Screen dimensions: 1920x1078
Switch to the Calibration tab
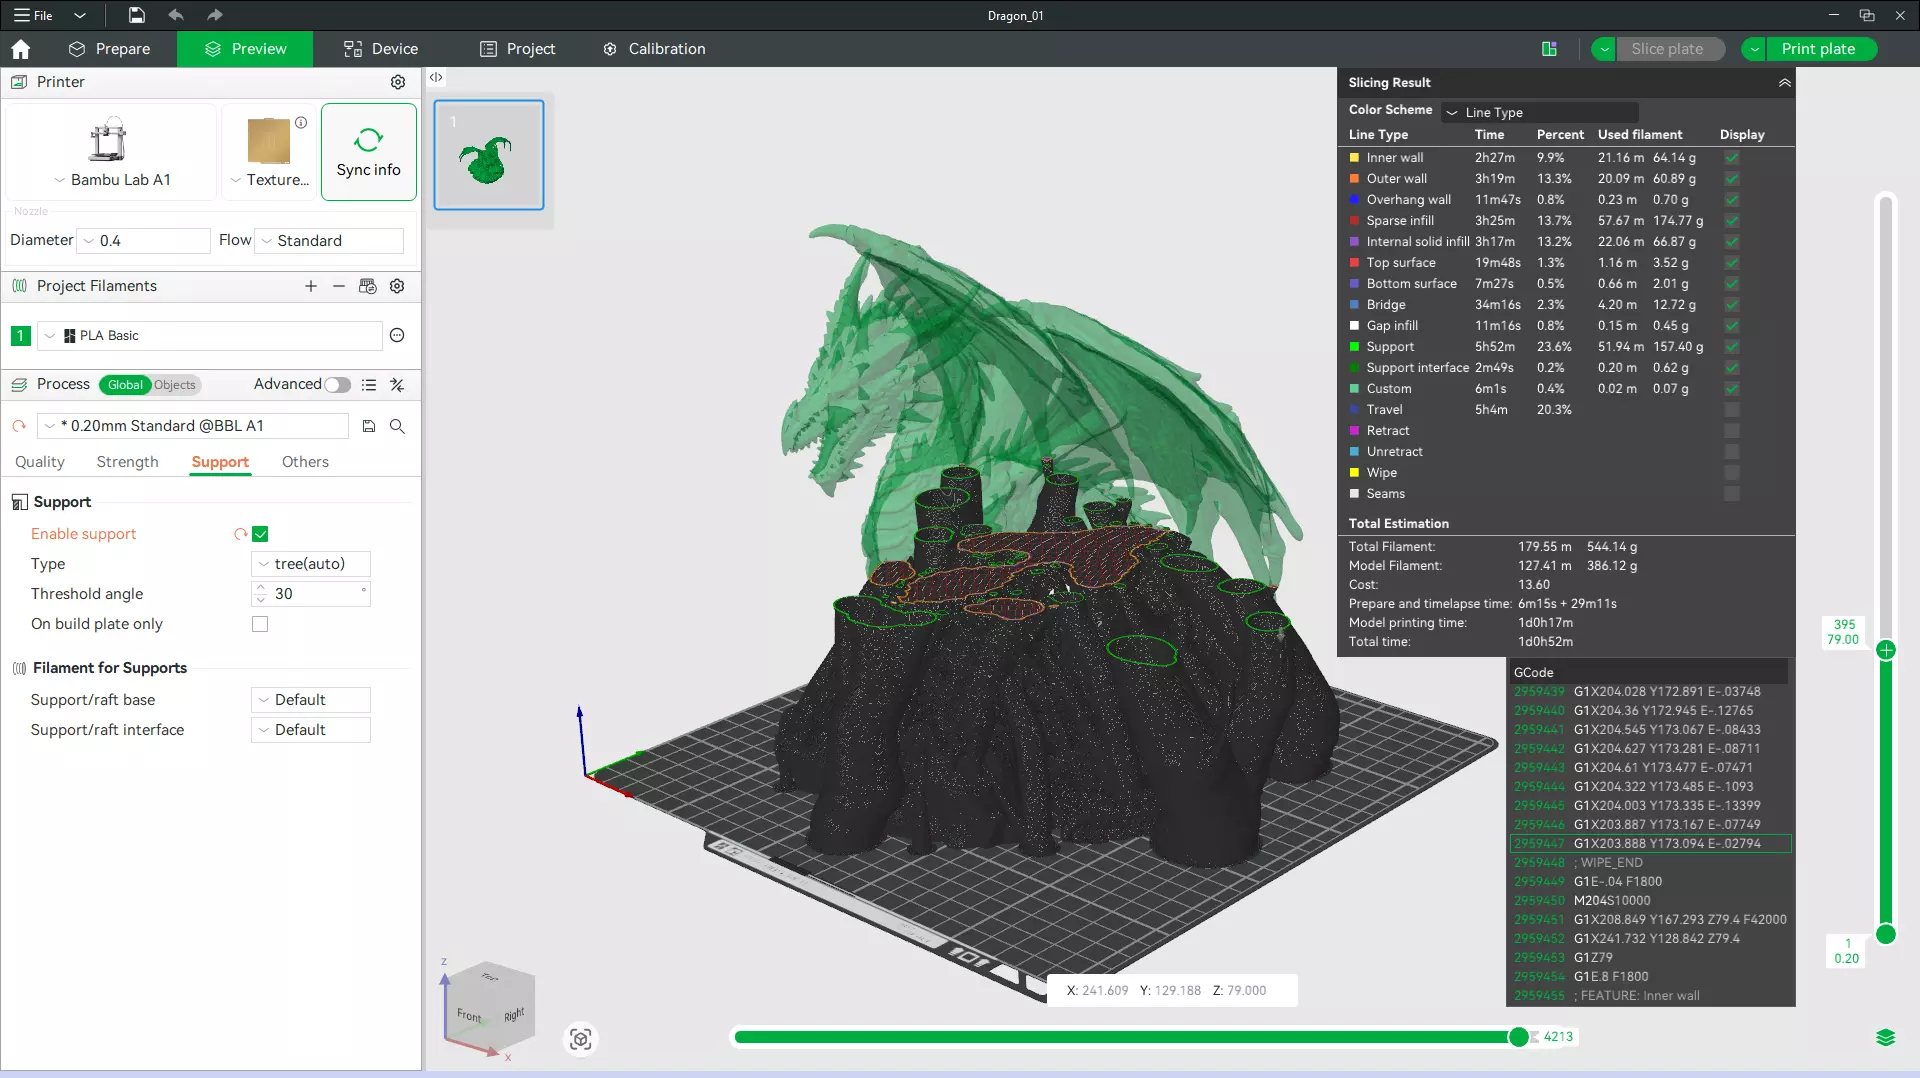pos(654,49)
